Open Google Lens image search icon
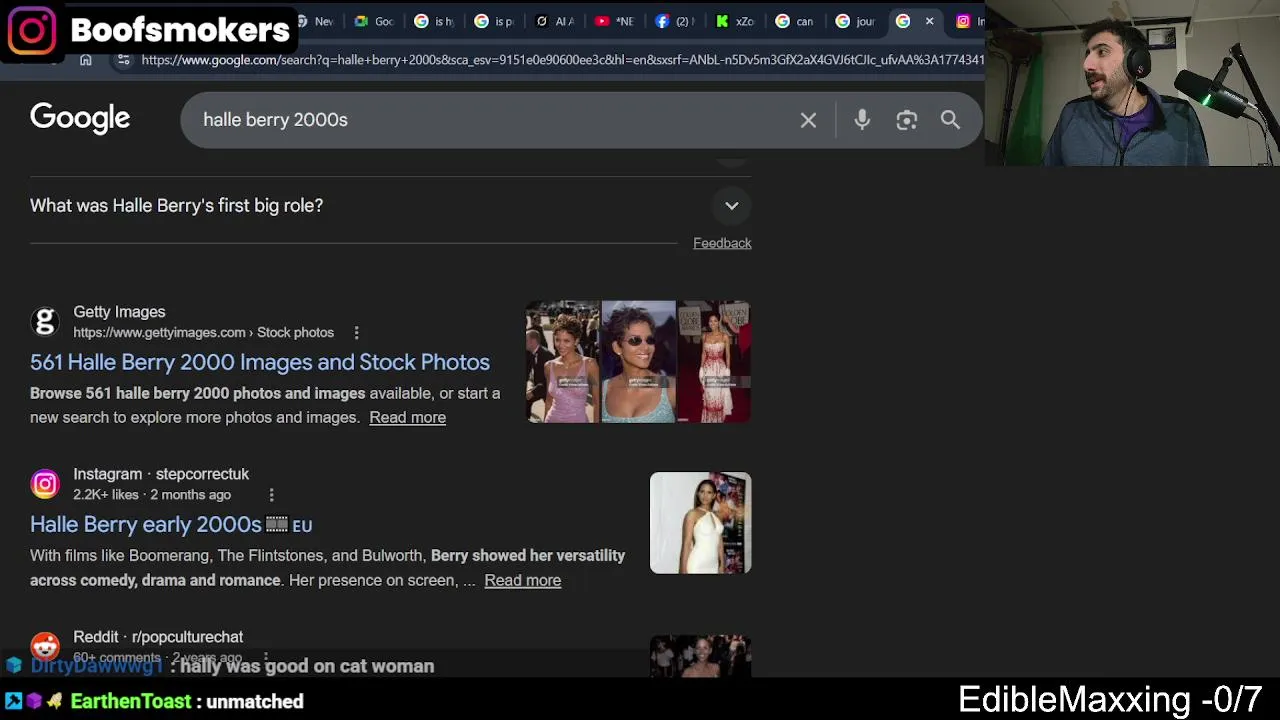The width and height of the screenshot is (1280, 720). tap(906, 120)
